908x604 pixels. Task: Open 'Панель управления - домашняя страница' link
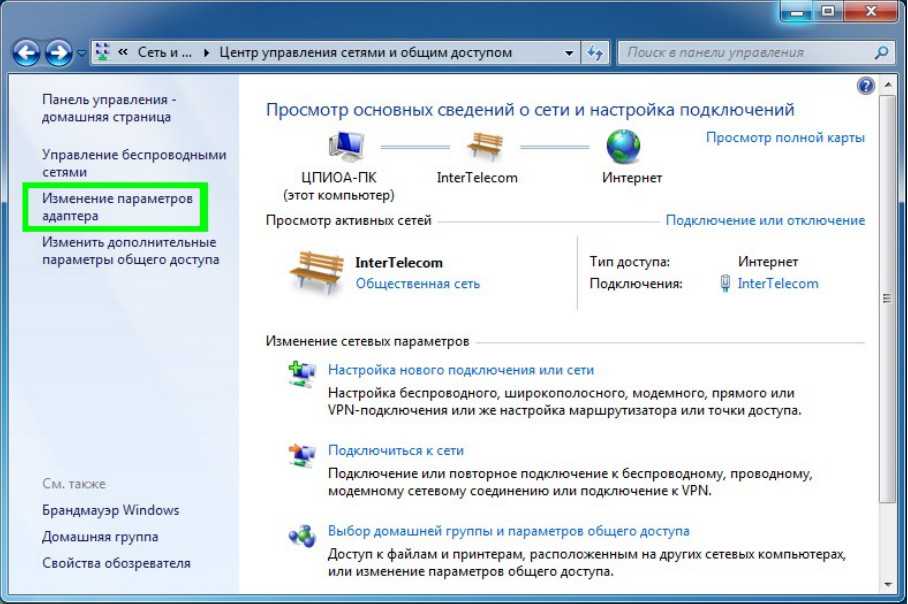(x=109, y=108)
